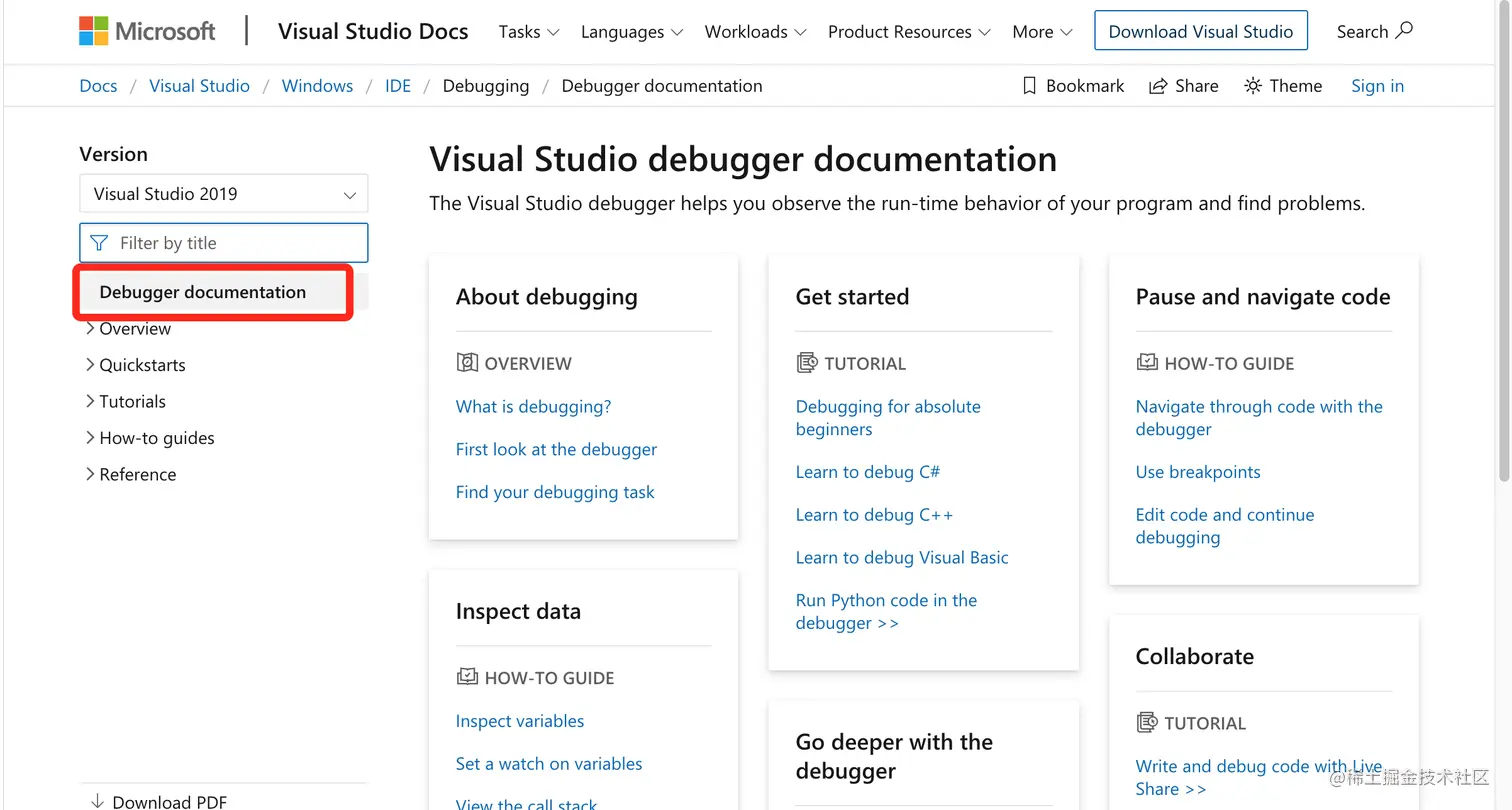The image size is (1512, 810).
Task: Click the Microsoft logo
Action: coord(147,31)
